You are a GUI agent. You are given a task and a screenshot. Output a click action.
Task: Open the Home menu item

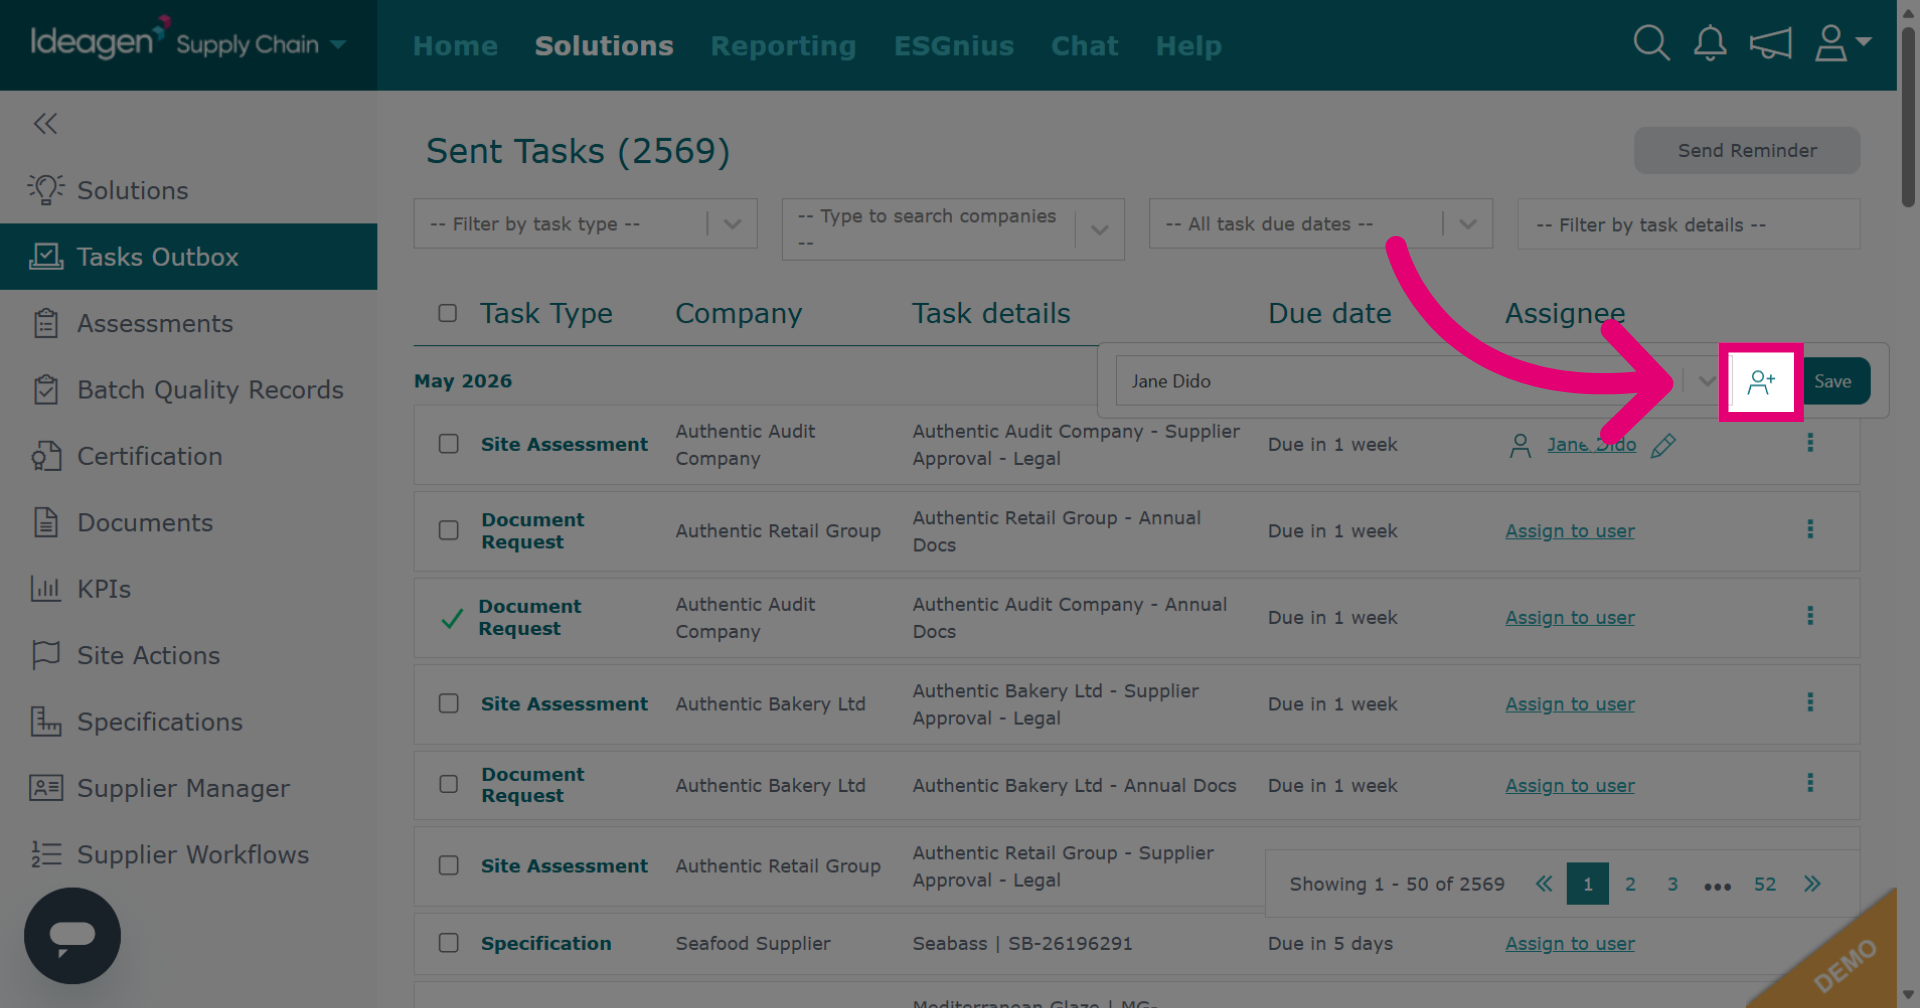point(455,46)
